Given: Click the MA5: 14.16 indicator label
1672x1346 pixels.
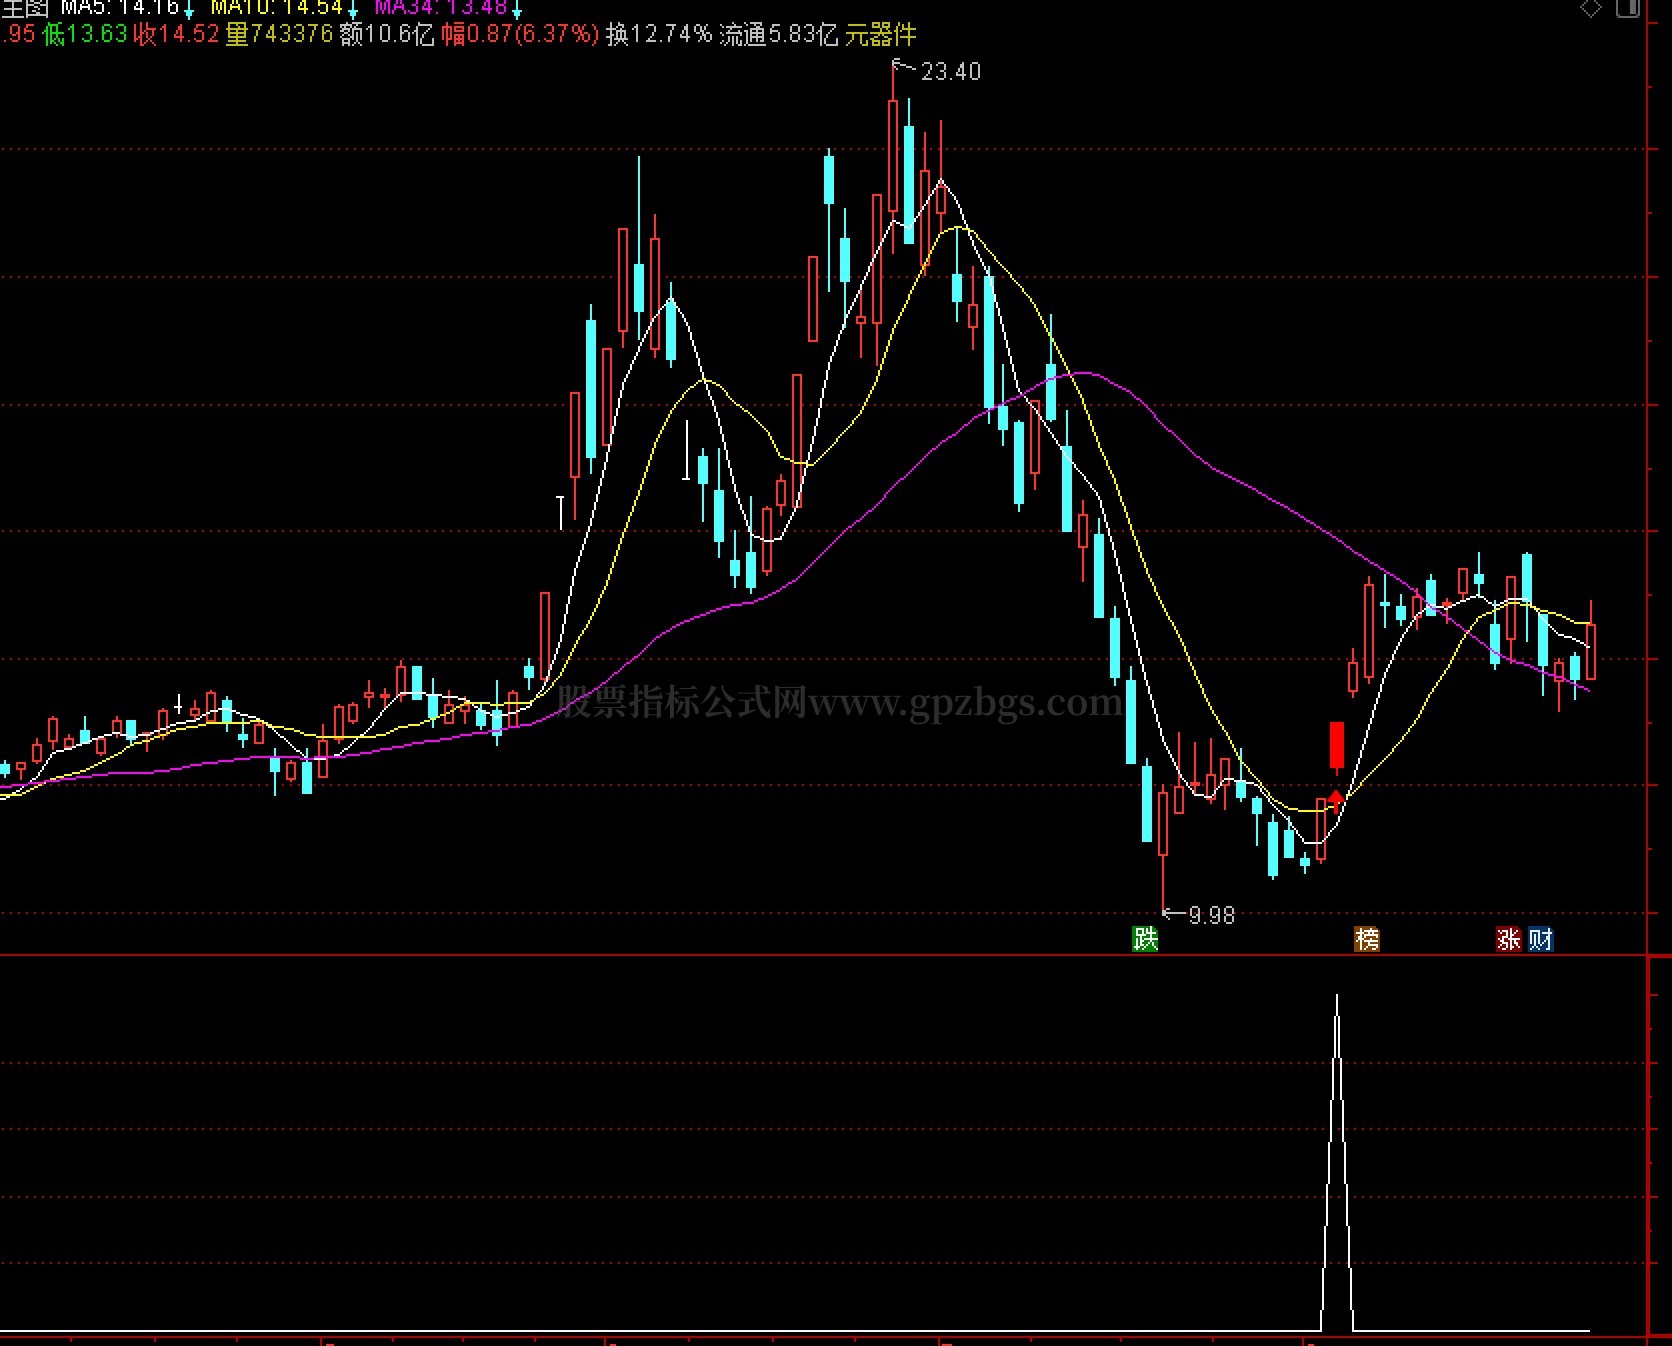Looking at the screenshot, I should coord(120,8).
